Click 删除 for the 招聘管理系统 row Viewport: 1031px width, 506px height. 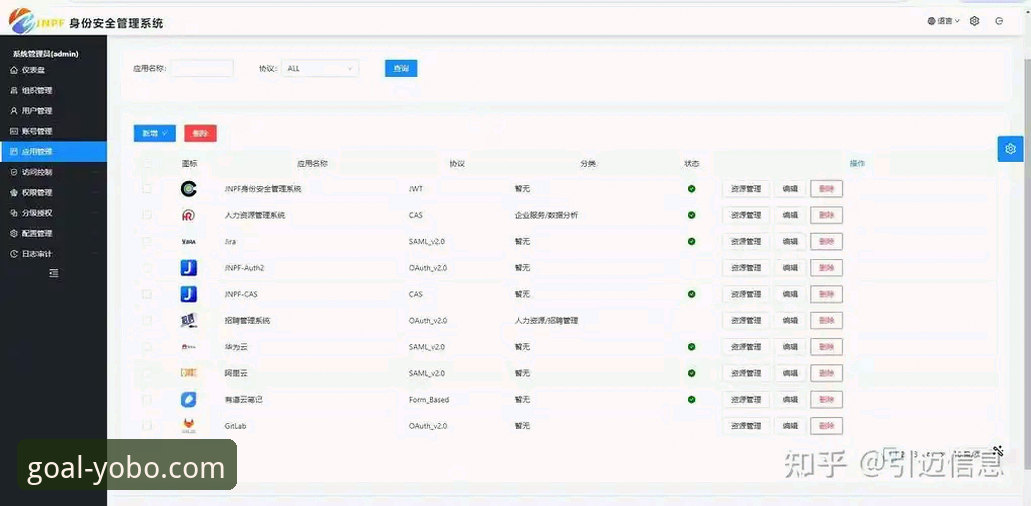827,320
